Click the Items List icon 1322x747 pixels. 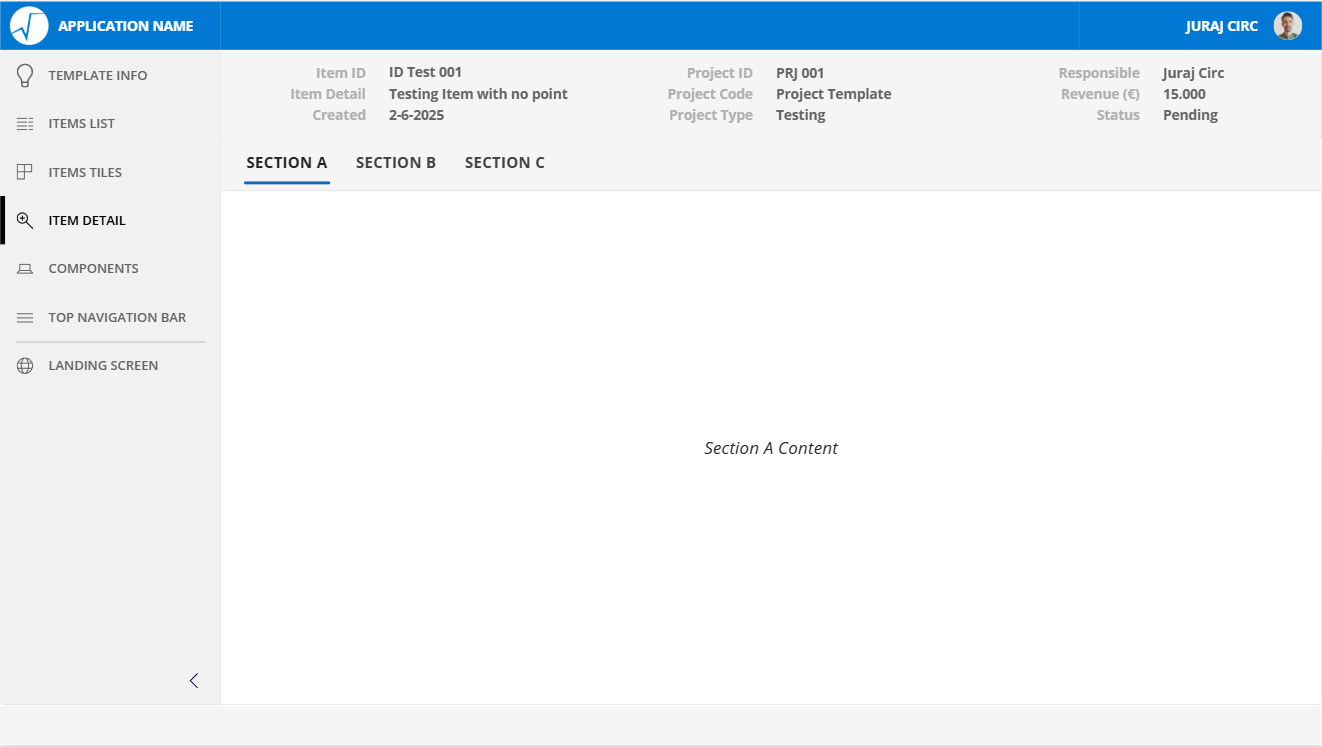click(x=25, y=124)
